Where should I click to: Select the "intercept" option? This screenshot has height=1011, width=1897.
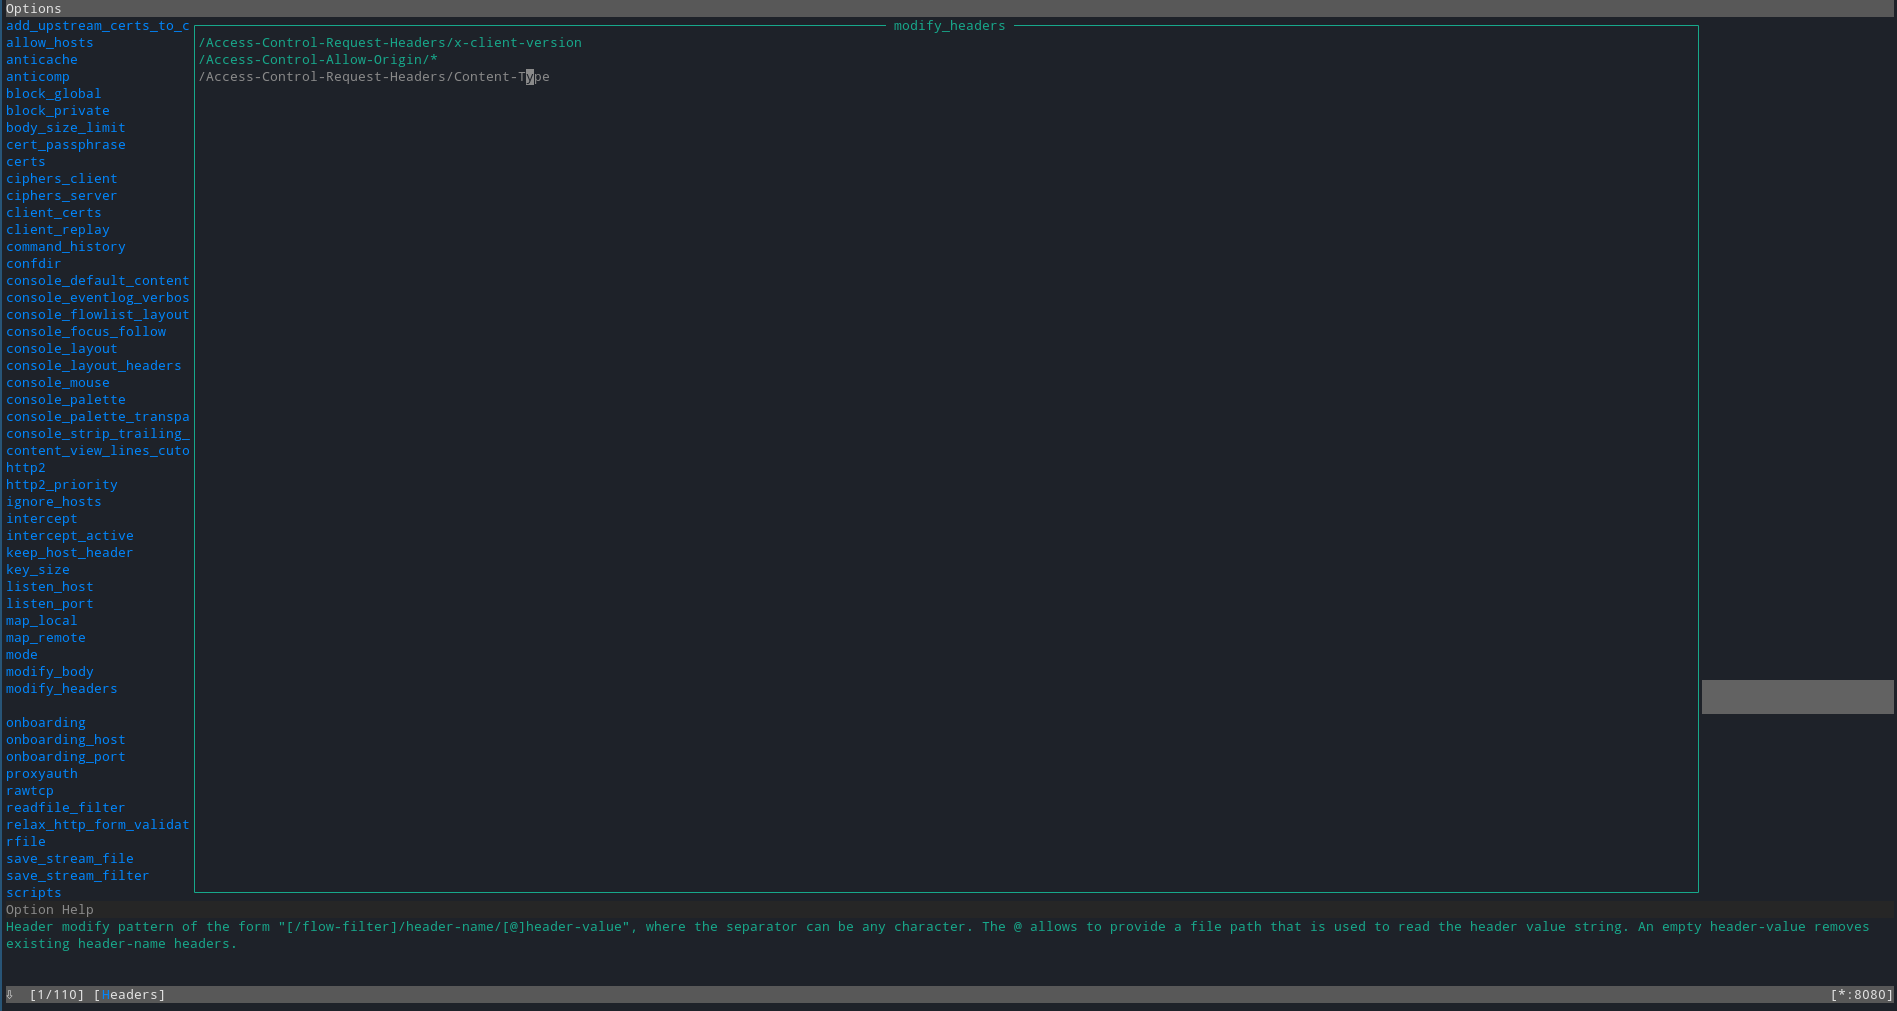coord(42,518)
